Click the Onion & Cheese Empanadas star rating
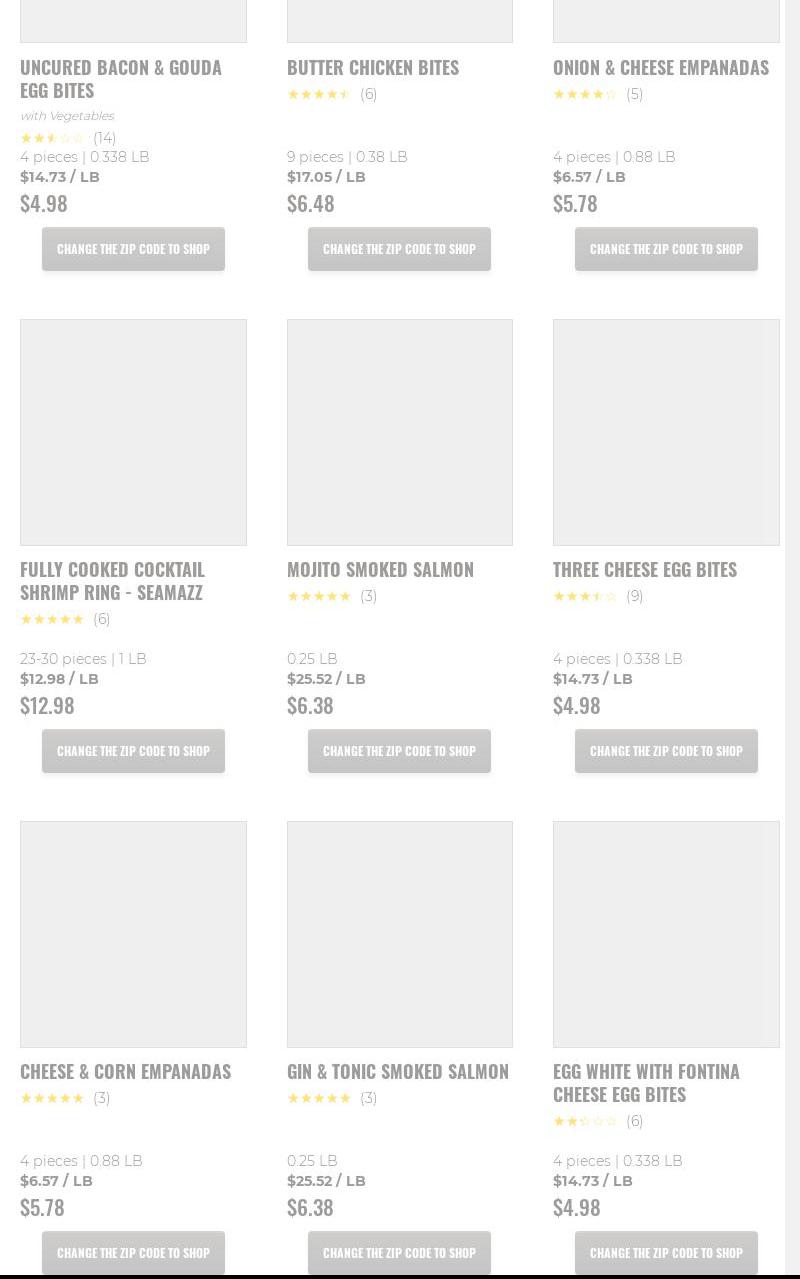800x1279 pixels. 585,94
